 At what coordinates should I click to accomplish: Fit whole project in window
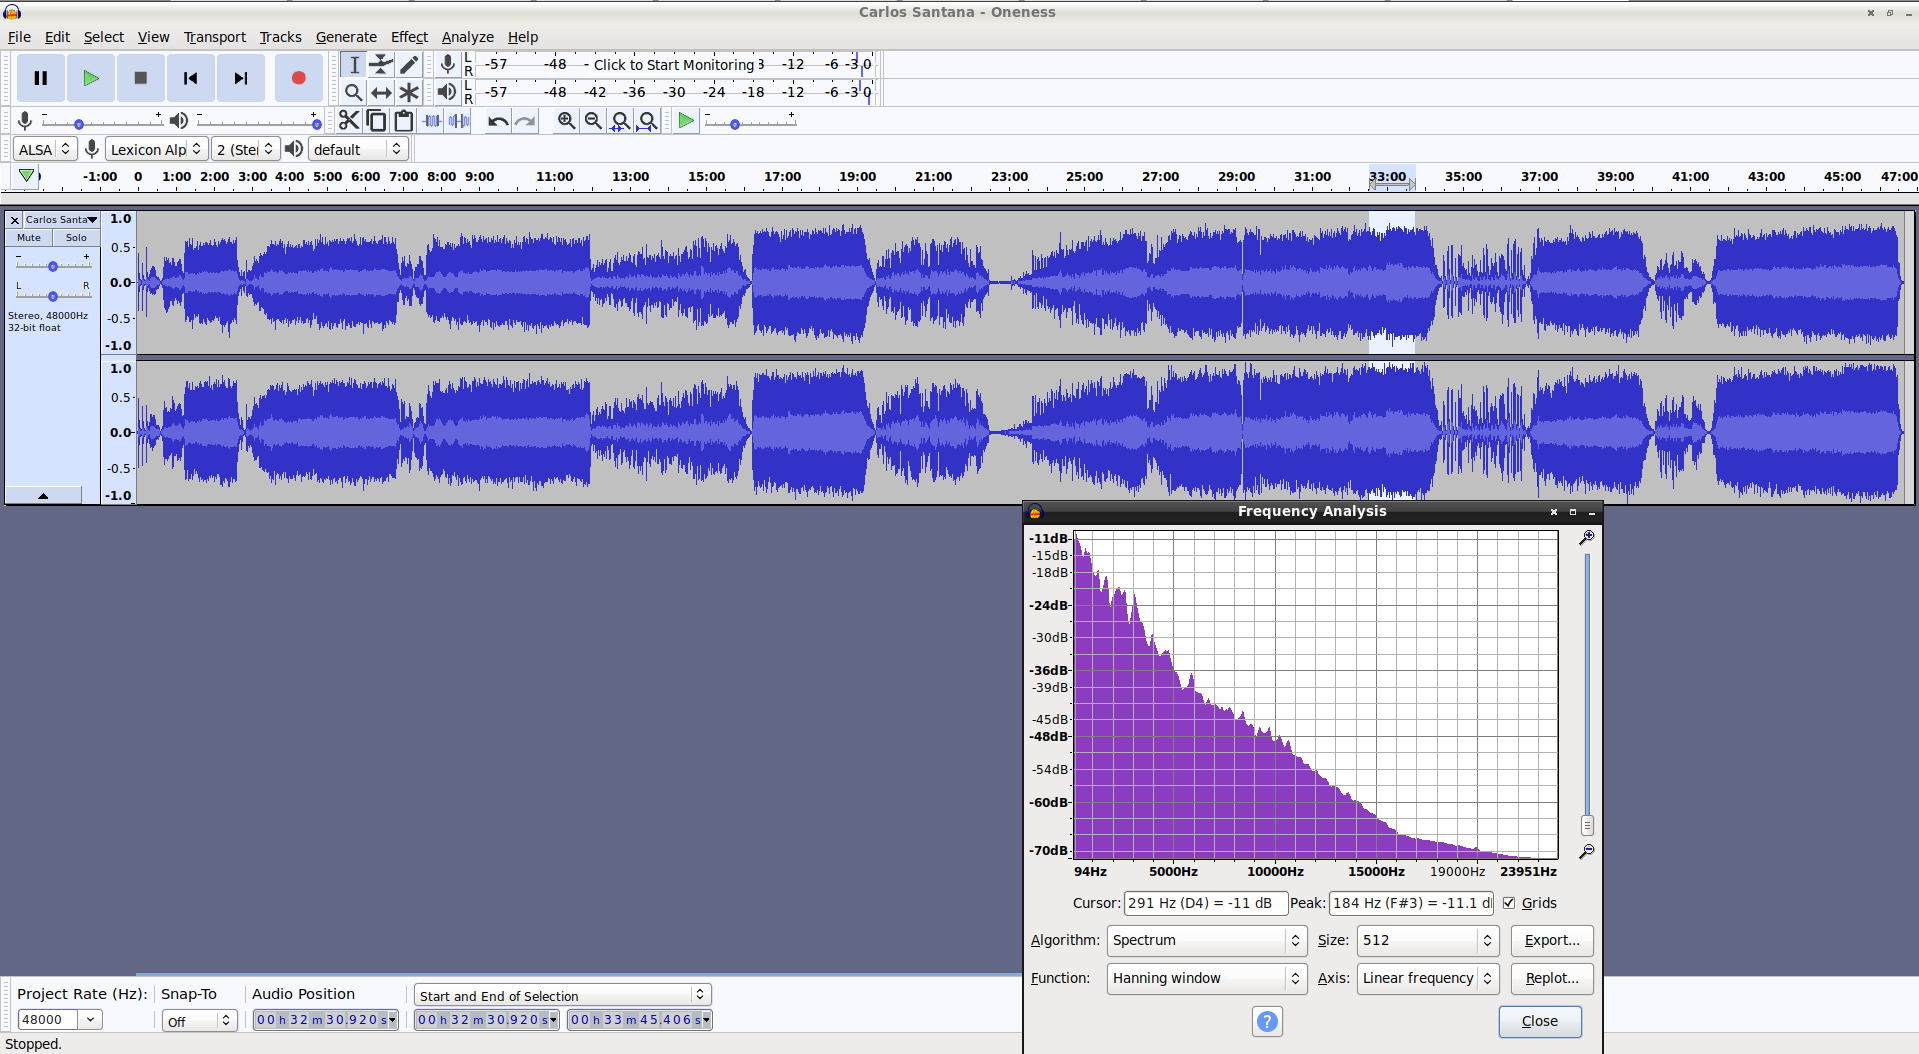point(648,121)
